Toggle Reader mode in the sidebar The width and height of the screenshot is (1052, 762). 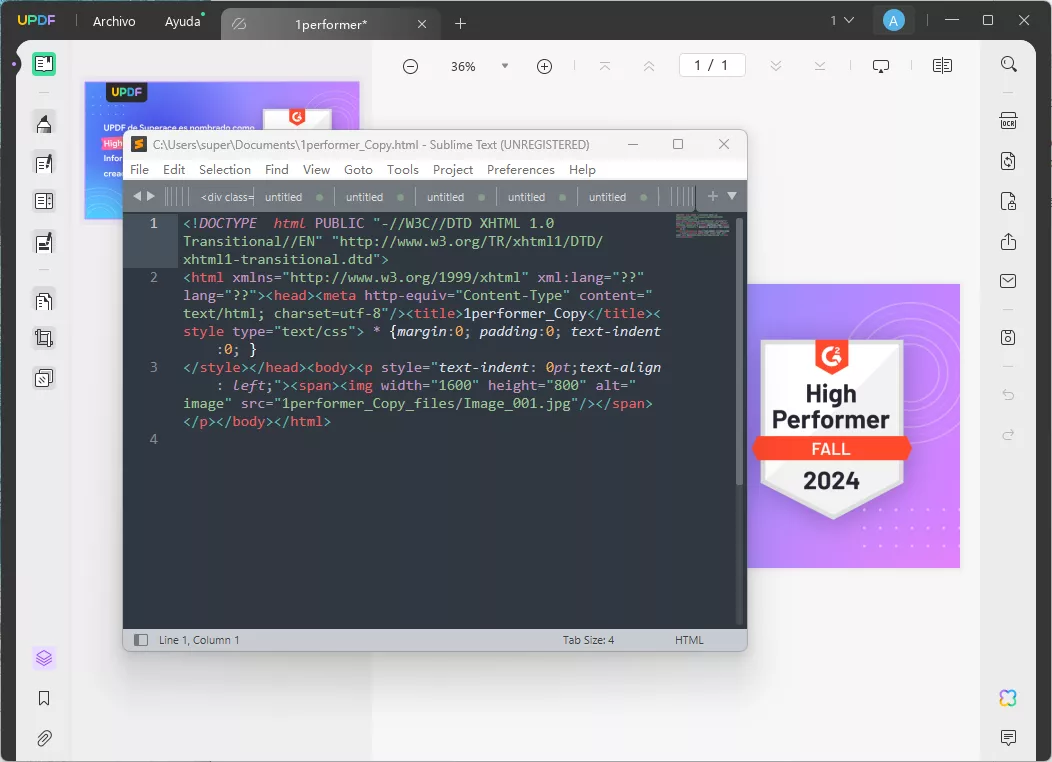44,62
